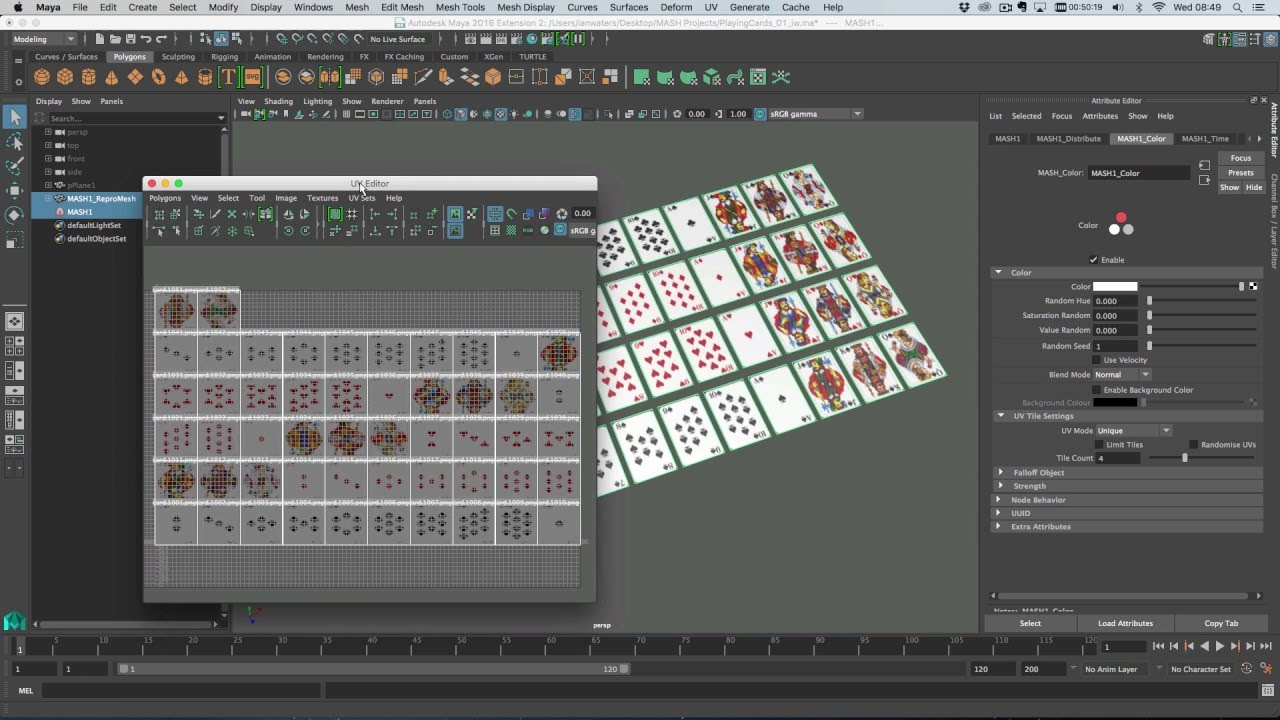Click the Color map checker button

pos(1253,287)
